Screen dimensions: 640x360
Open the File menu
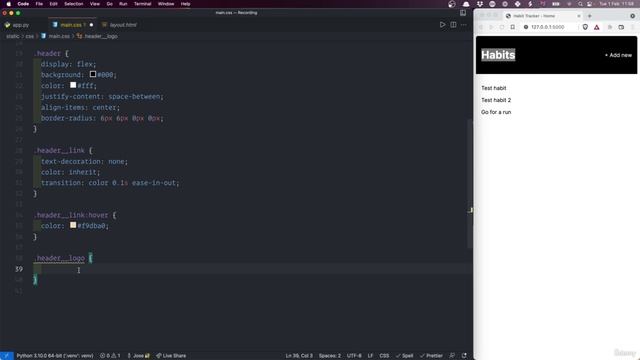click(x=39, y=4)
